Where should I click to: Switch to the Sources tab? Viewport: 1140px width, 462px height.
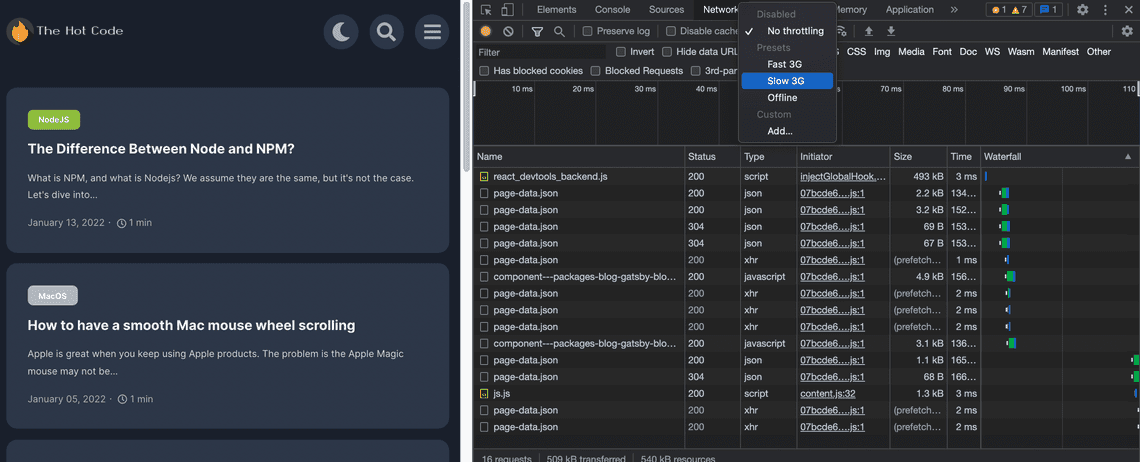(667, 9)
